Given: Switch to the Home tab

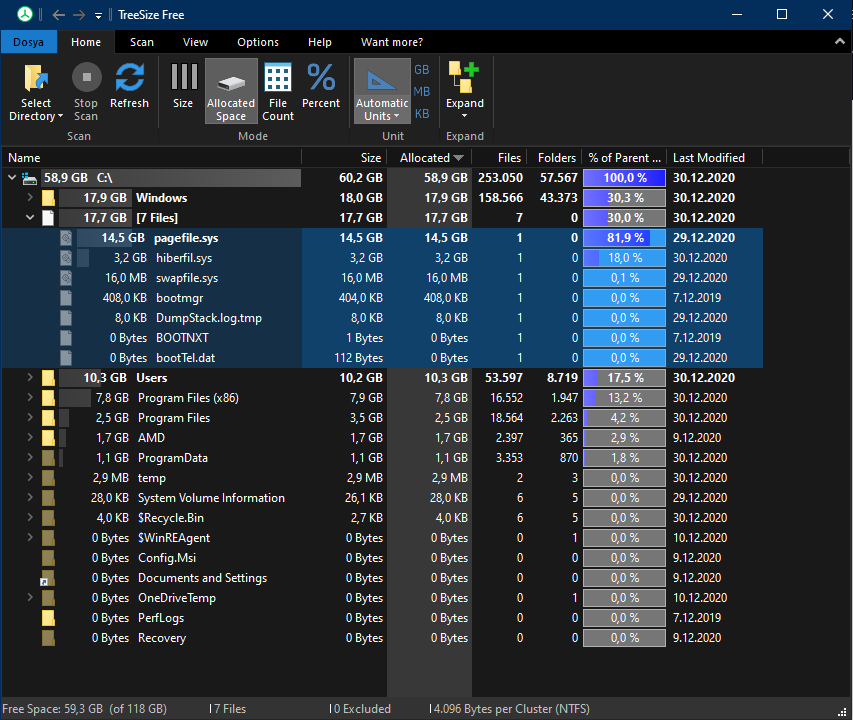Looking at the screenshot, I should click(86, 42).
